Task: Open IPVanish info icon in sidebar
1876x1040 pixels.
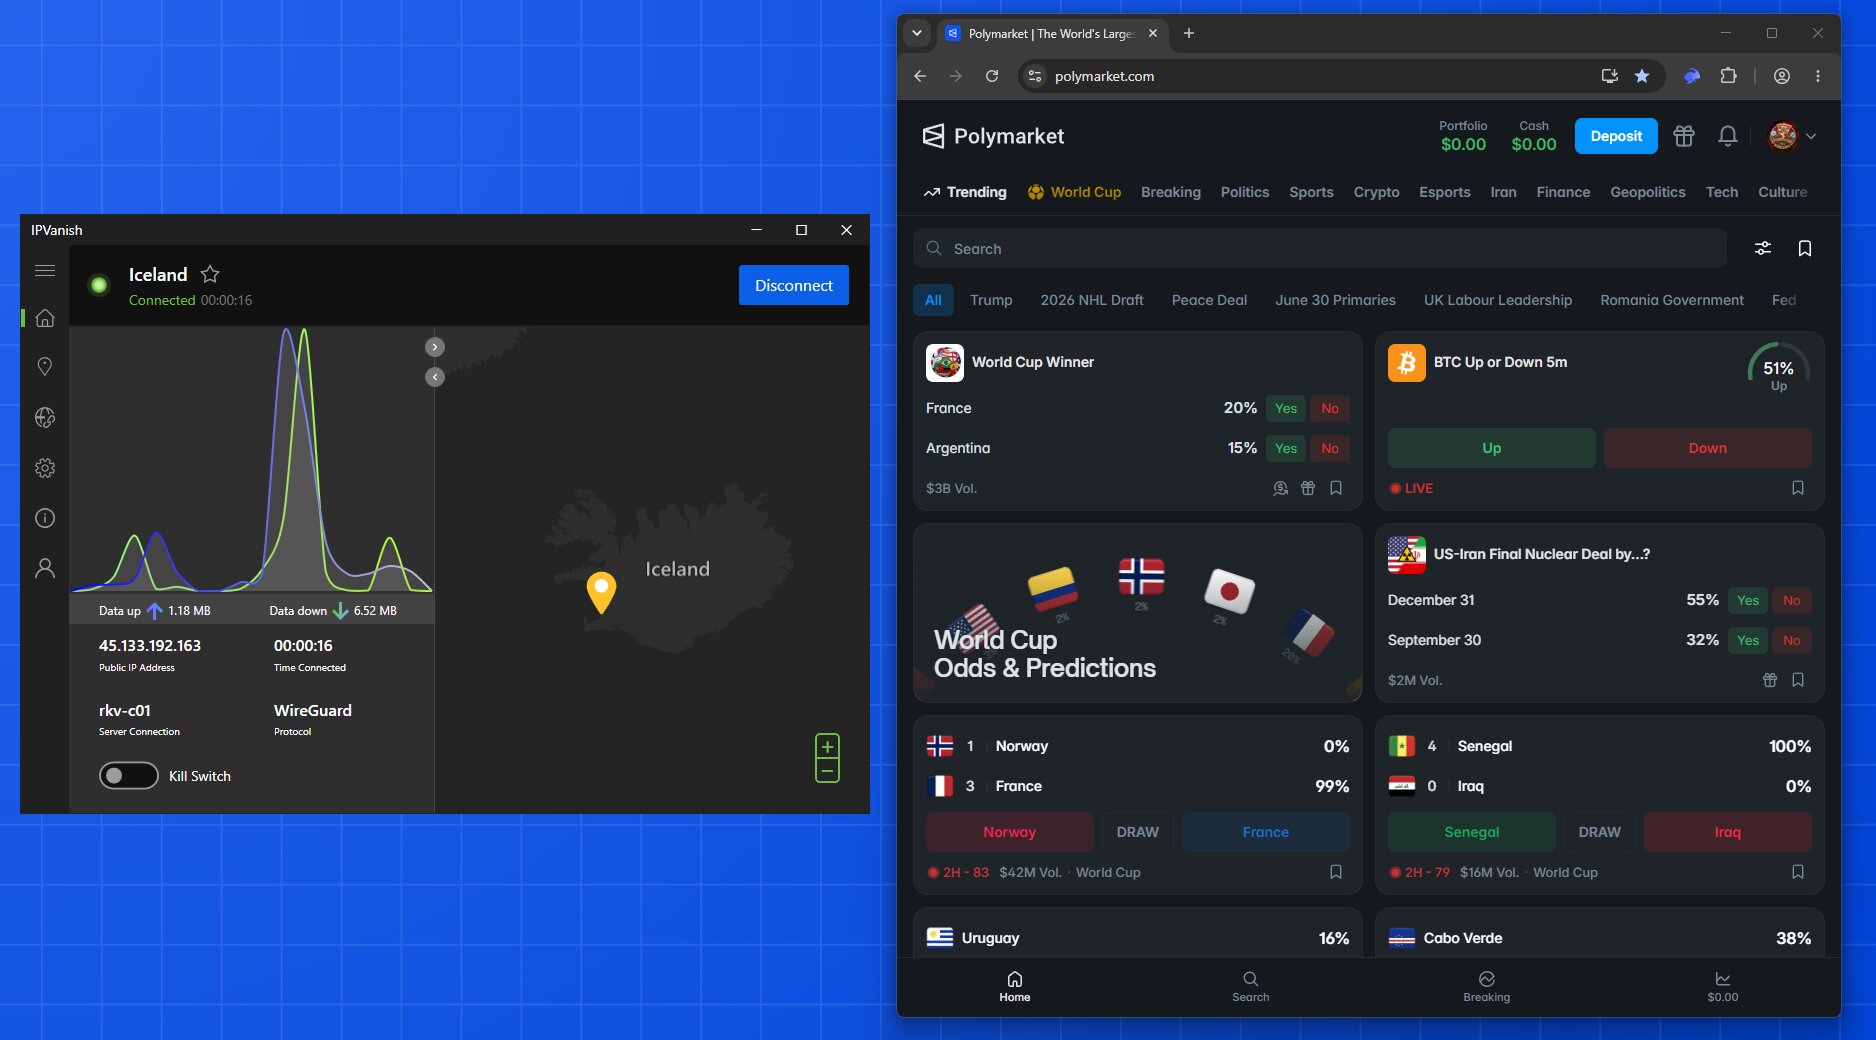Action: coord(44,518)
